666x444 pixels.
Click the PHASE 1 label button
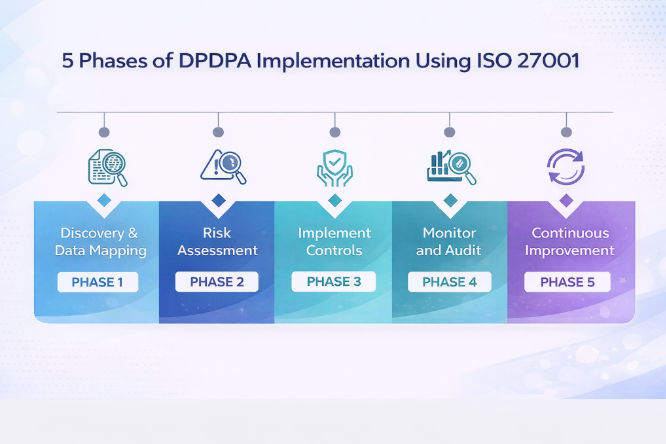(x=98, y=282)
